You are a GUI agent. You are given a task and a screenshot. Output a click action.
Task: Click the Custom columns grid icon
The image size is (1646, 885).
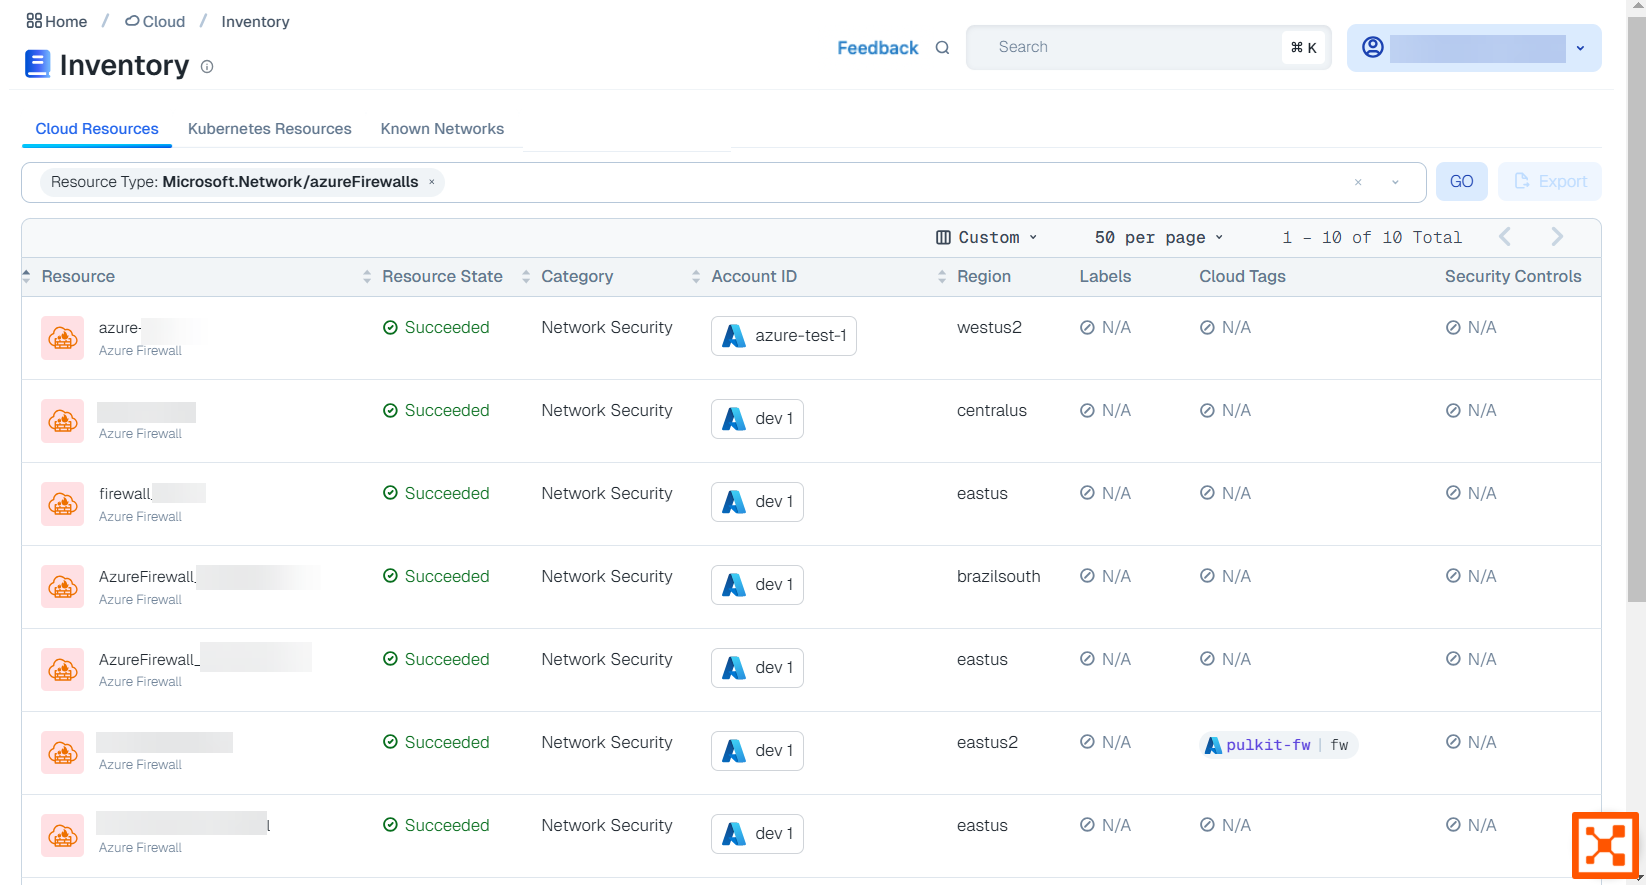coord(943,237)
